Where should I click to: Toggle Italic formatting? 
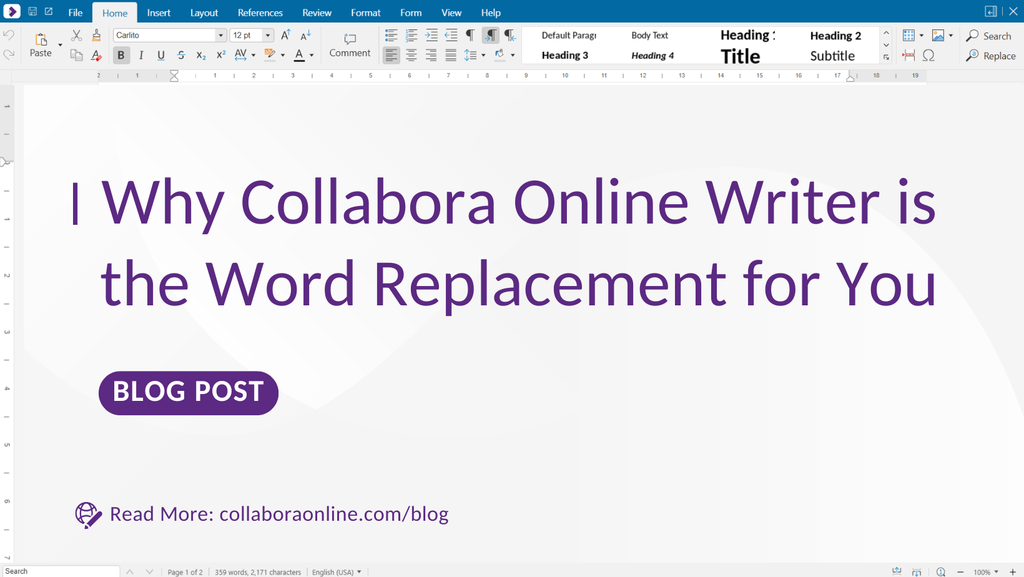141,55
